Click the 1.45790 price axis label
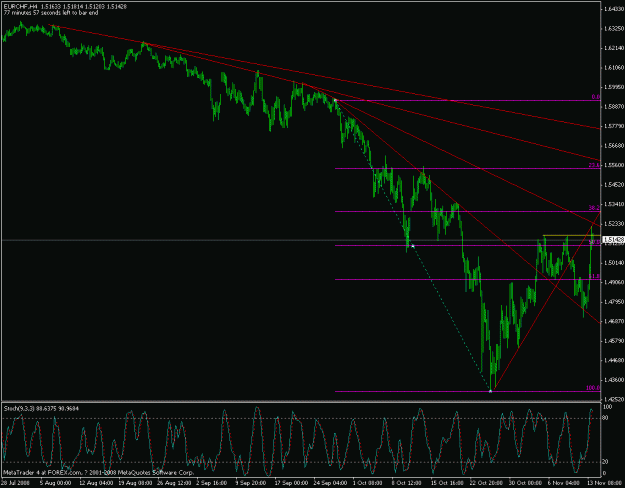 (614, 341)
